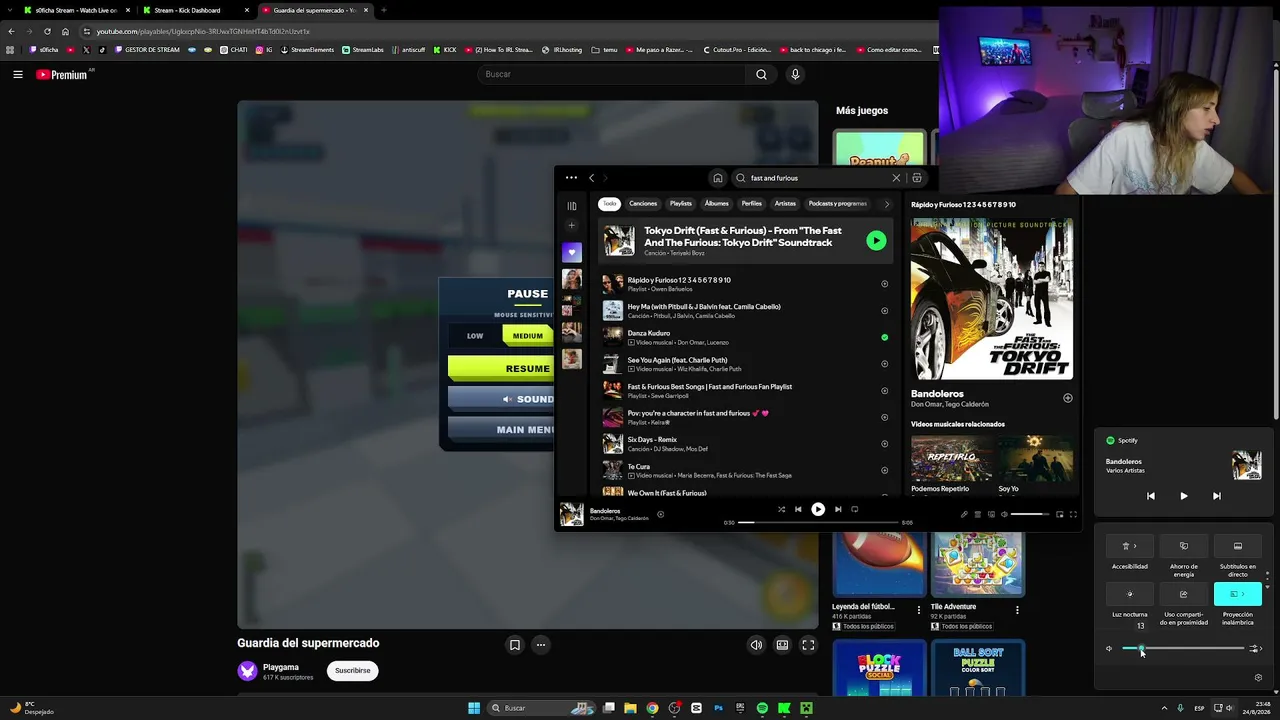Viewport: 1280px width, 720px height.
Task: Open Podemos Repetirlo music video thumbnail
Action: (951, 458)
